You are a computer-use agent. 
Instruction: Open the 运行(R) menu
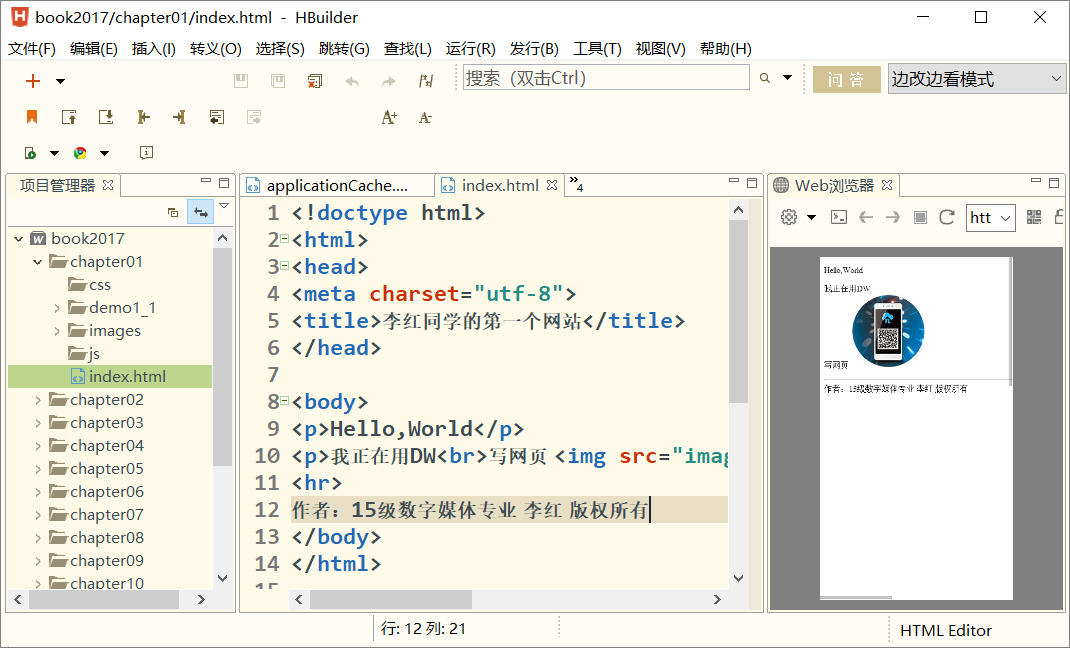click(470, 48)
